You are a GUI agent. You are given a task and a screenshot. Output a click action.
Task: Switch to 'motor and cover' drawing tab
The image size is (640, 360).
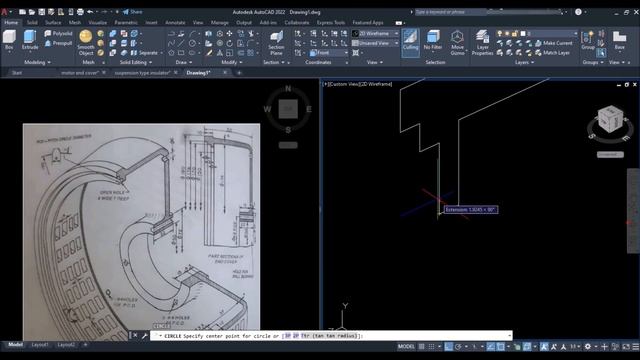(x=80, y=73)
